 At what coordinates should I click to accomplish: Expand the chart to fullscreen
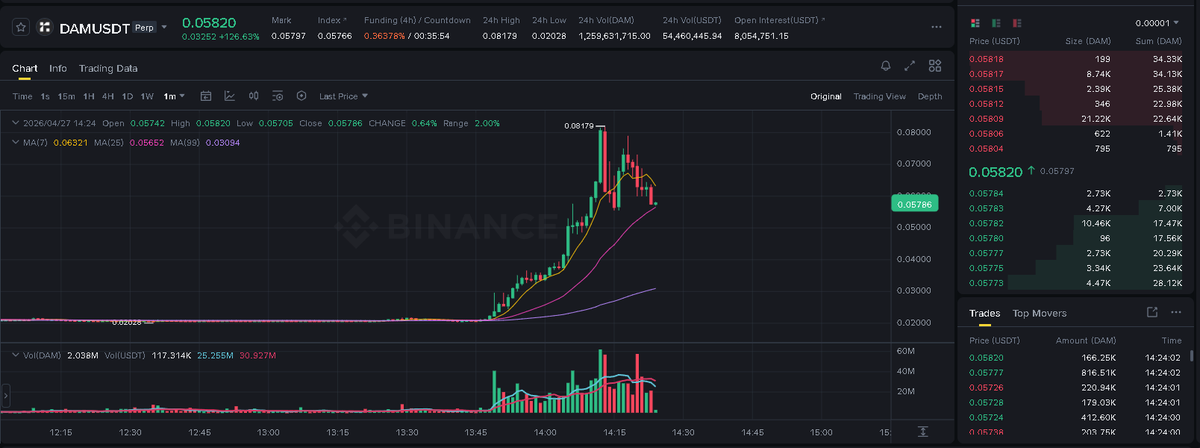pos(910,66)
